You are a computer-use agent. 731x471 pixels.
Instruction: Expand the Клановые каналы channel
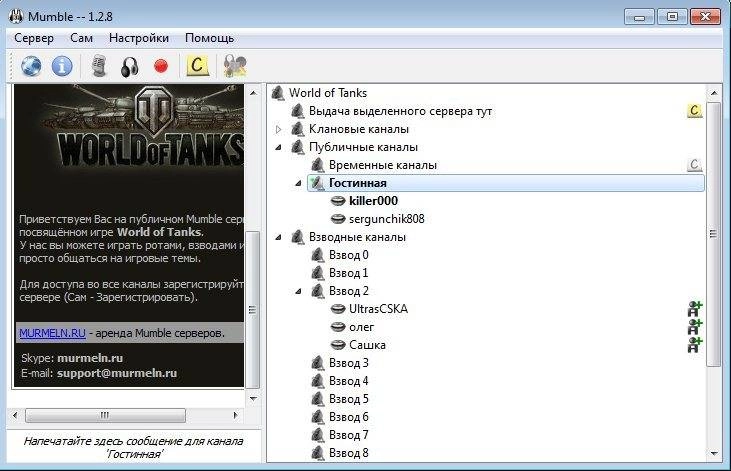tap(278, 129)
